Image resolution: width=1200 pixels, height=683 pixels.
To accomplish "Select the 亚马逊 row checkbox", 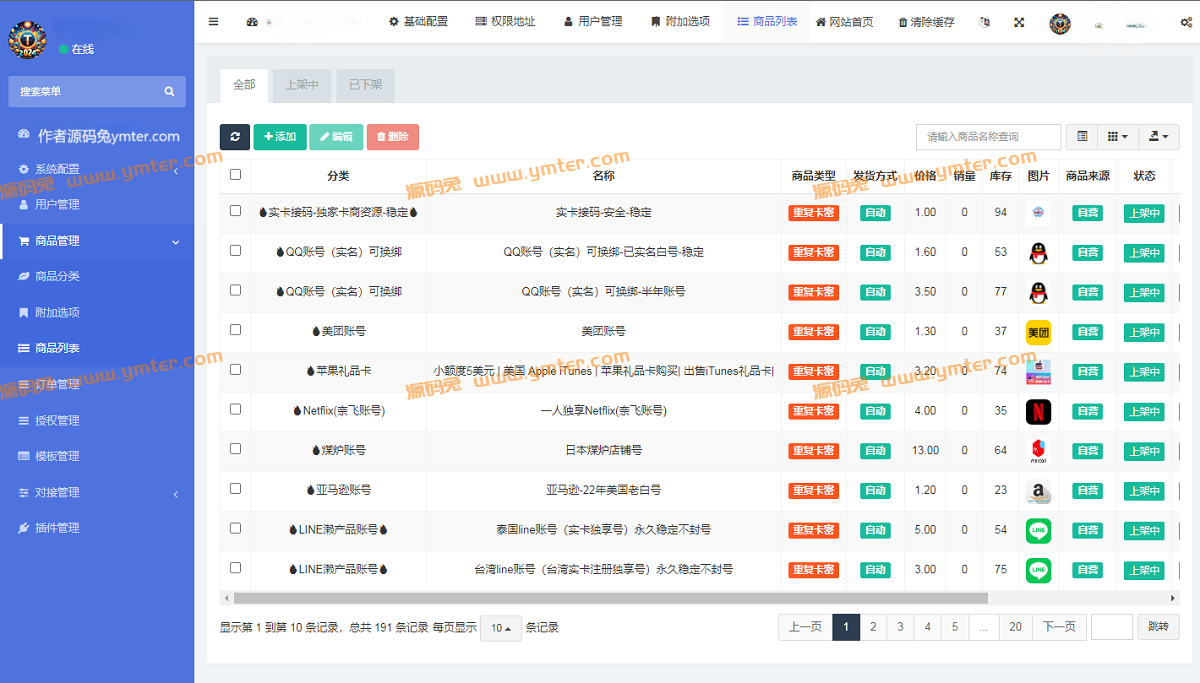I will pos(235,488).
